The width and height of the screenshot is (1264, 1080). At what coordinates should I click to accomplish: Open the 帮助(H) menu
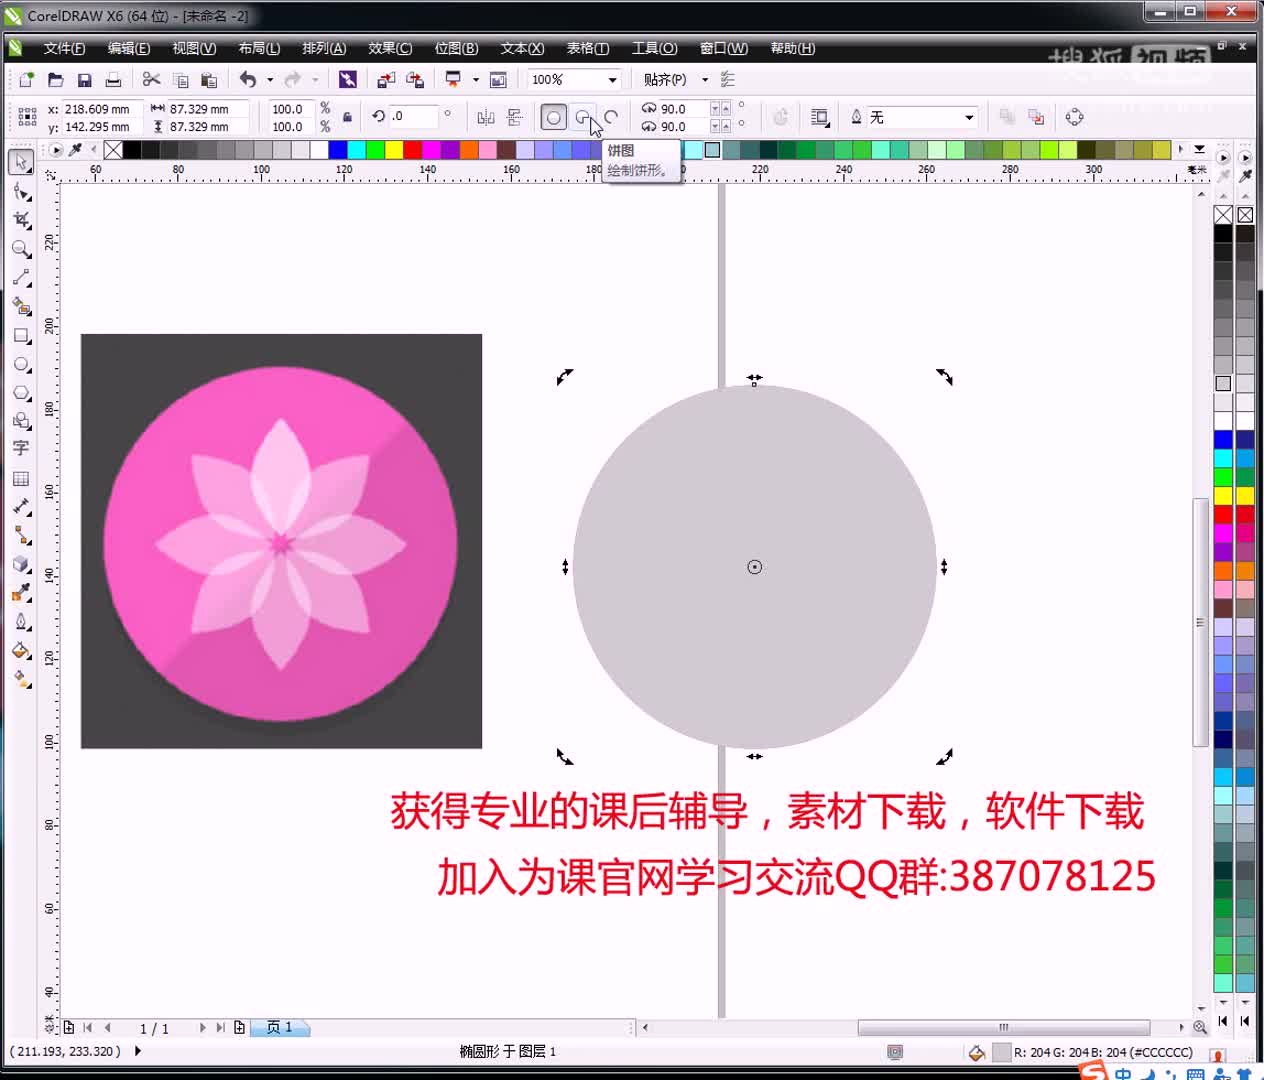(x=792, y=48)
